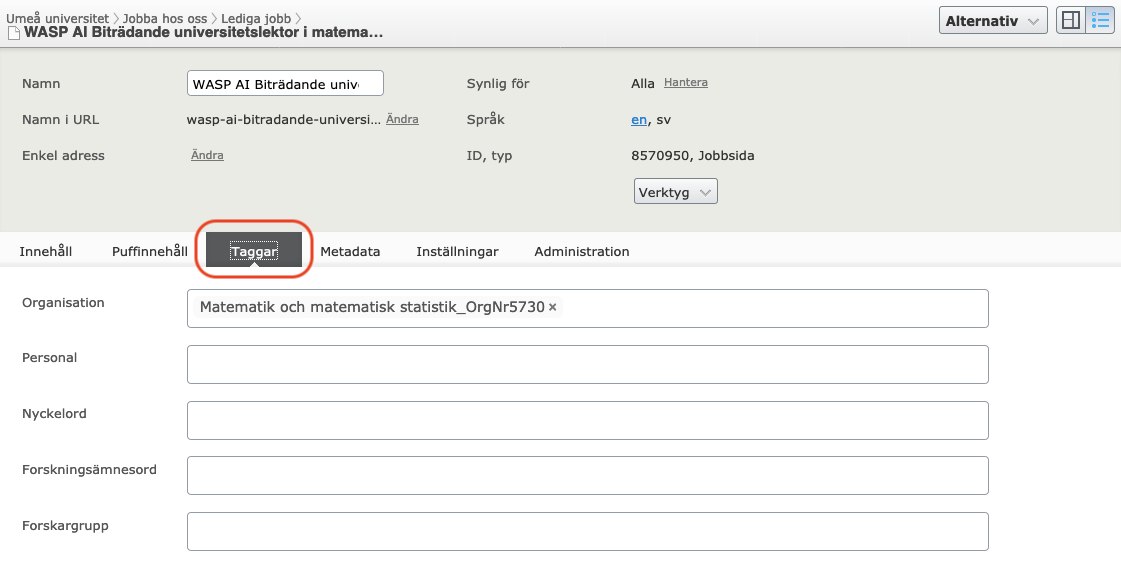This screenshot has height=567, width=1121.
Task: Open the 'en' language link
Action: point(639,119)
